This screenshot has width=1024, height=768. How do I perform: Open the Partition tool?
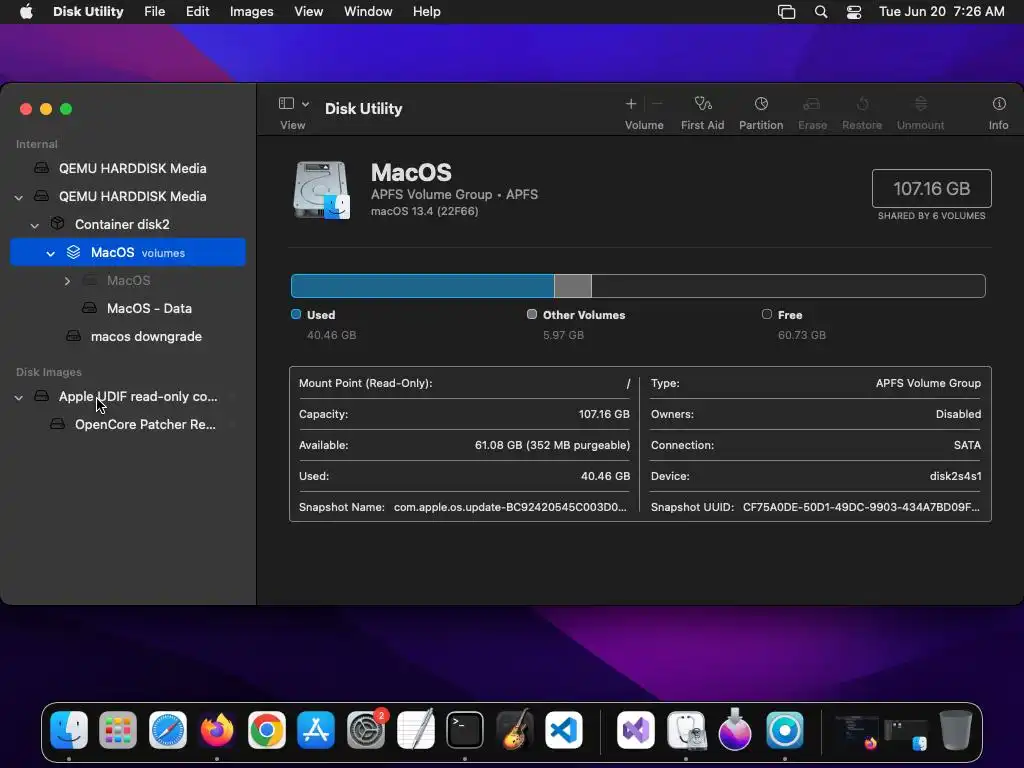[x=761, y=112]
